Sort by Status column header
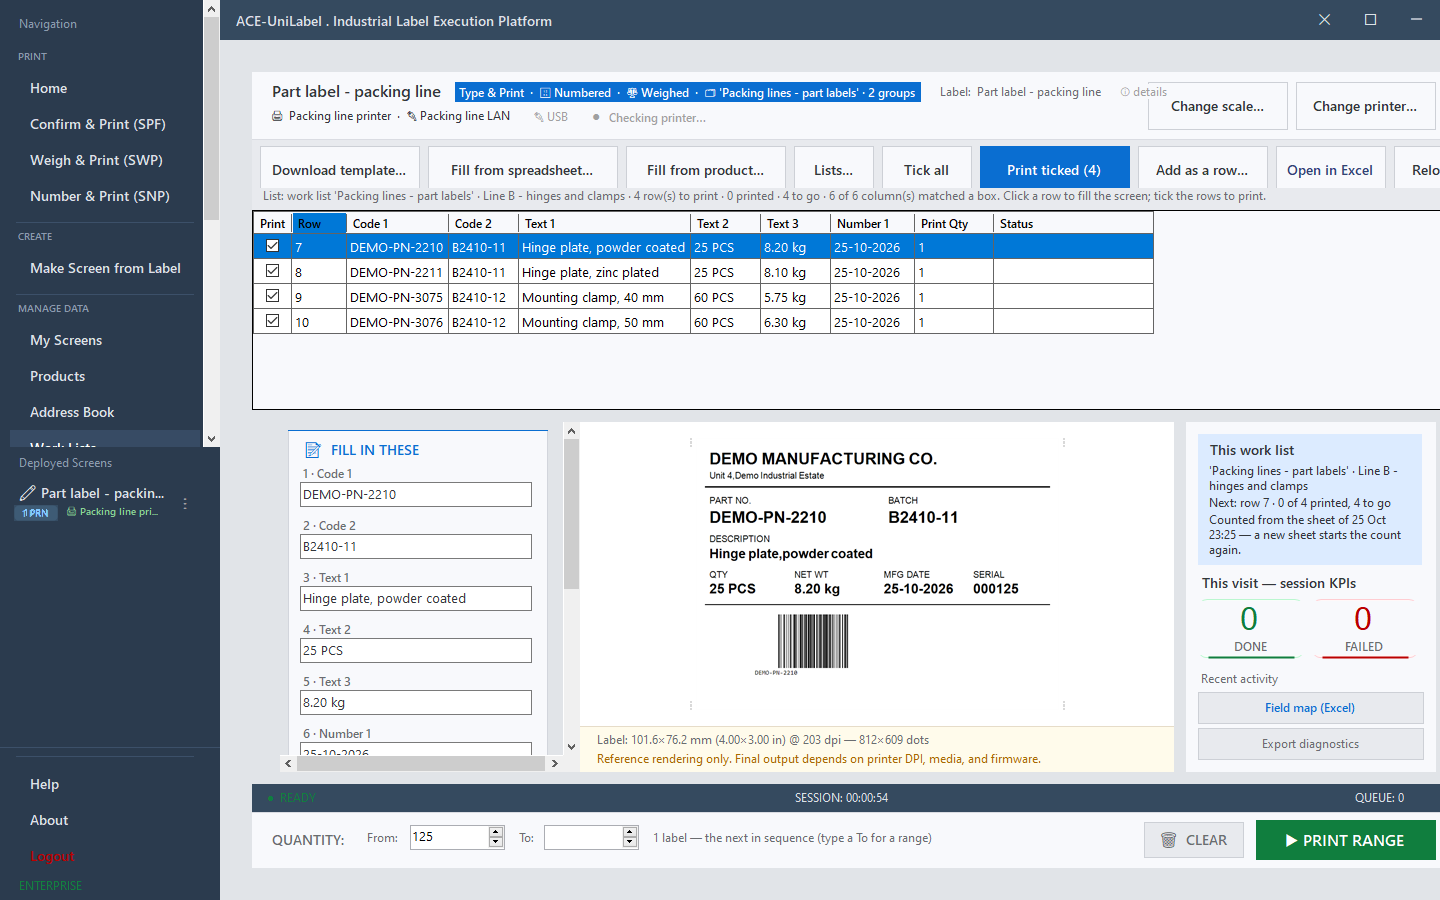 pos(1073,223)
